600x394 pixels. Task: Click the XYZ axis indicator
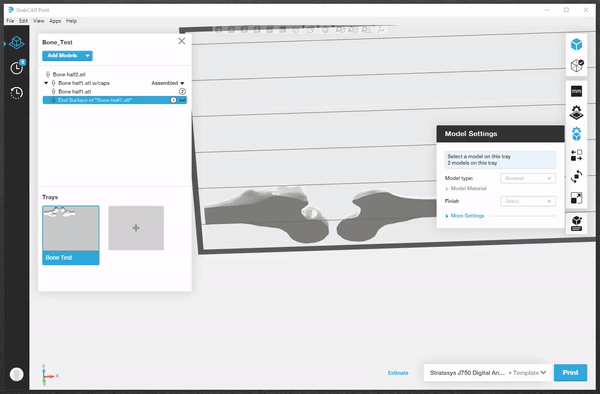coord(49,375)
